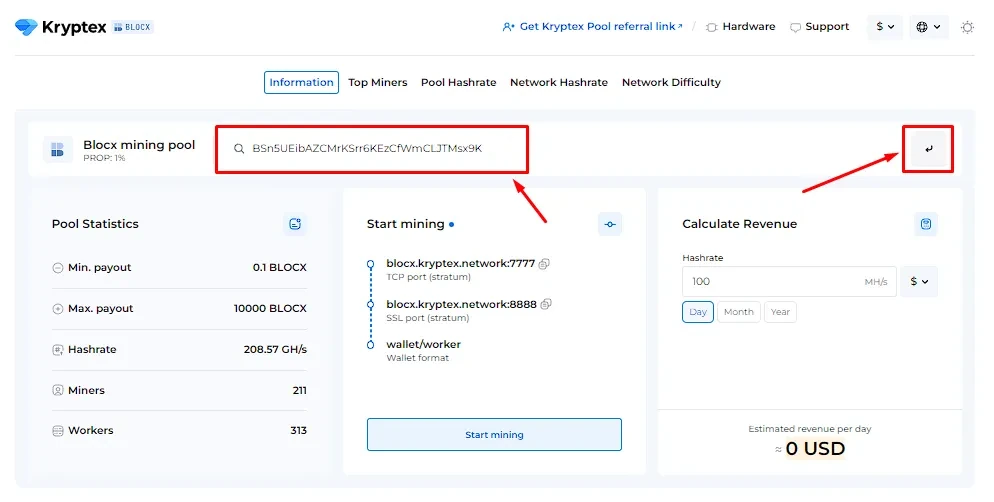Click the Start mining button
The height and width of the screenshot is (502, 994).
click(x=494, y=435)
